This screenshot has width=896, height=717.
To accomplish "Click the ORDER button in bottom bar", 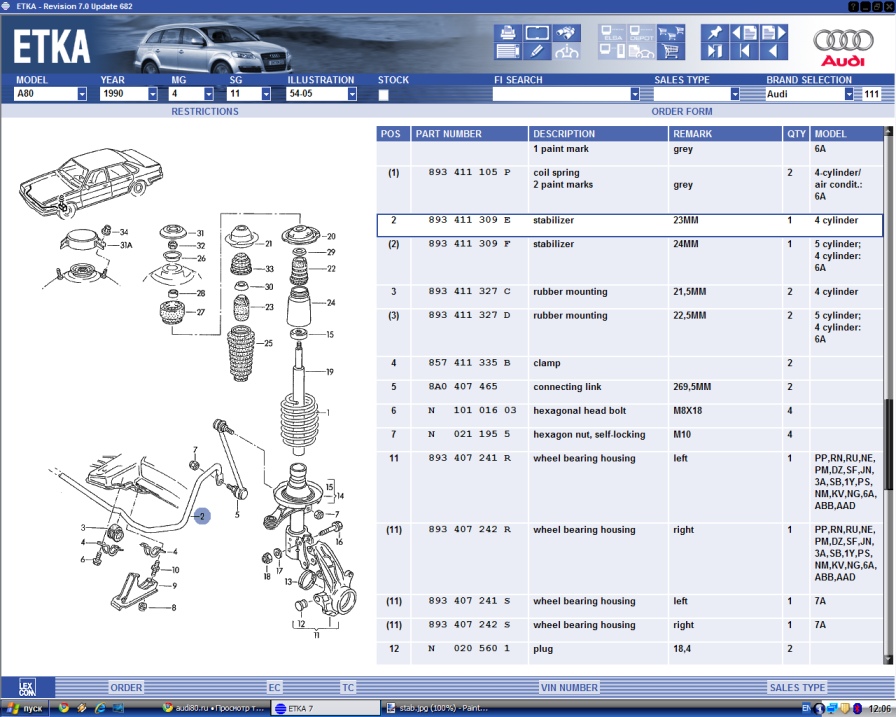I will tap(126, 688).
